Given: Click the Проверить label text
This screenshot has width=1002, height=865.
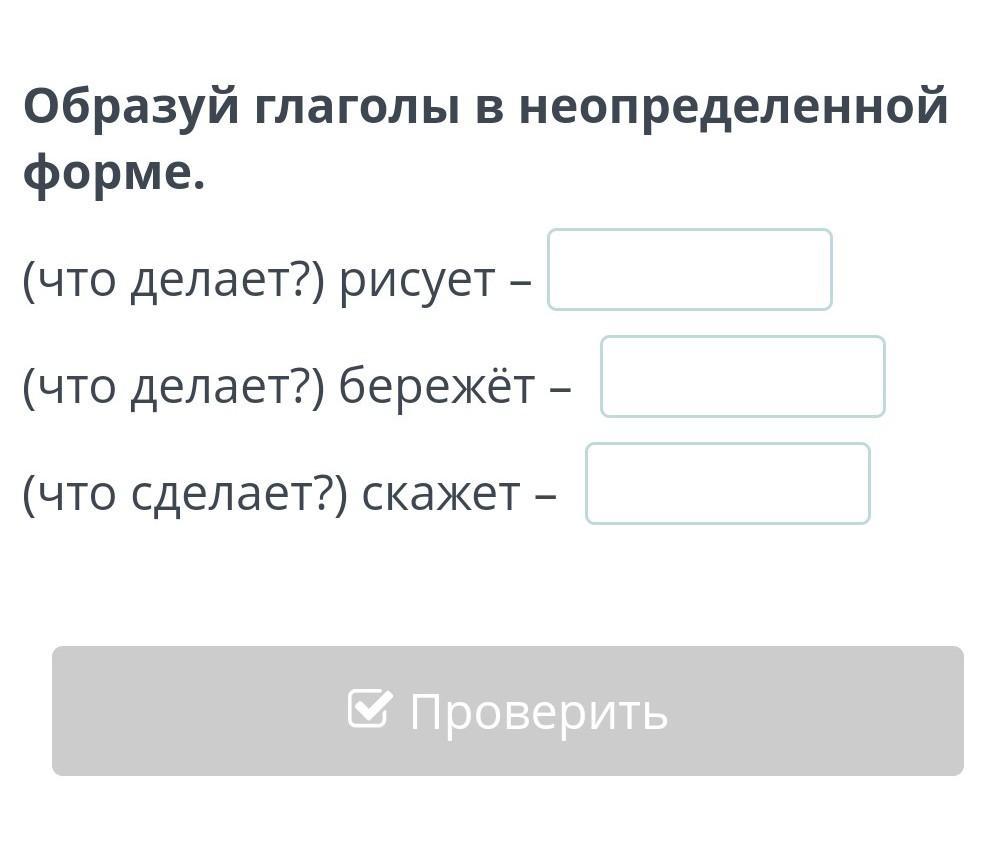Looking at the screenshot, I should tap(538, 712).
